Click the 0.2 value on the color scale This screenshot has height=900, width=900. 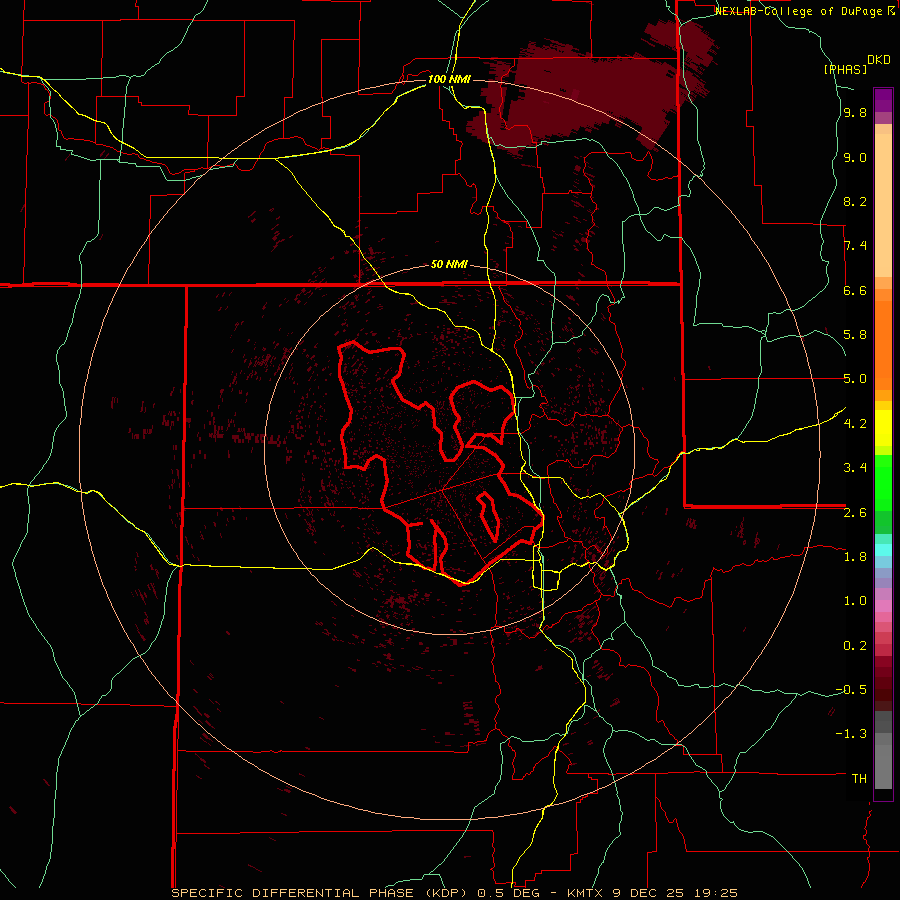[x=855, y=645]
